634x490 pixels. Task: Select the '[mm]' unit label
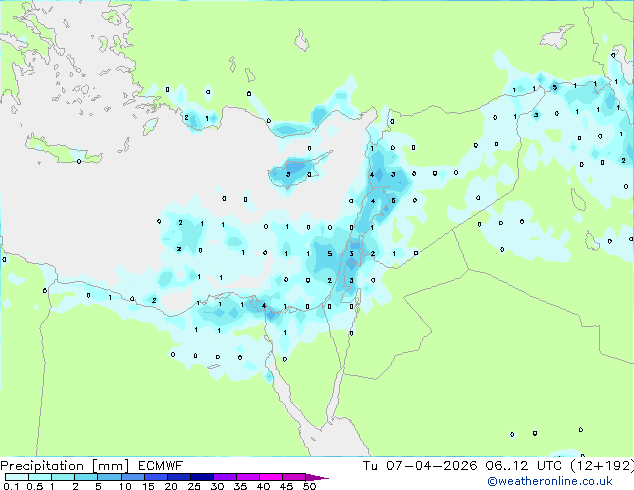(110, 466)
